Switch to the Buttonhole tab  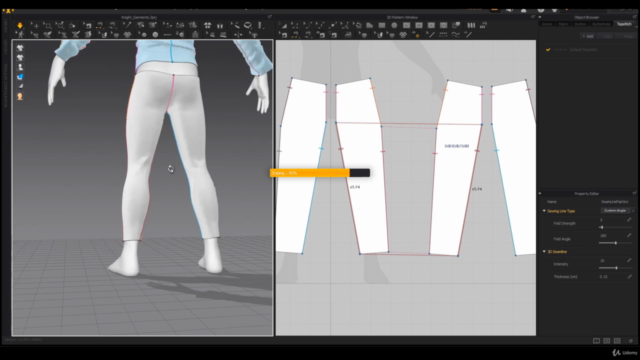601,24
